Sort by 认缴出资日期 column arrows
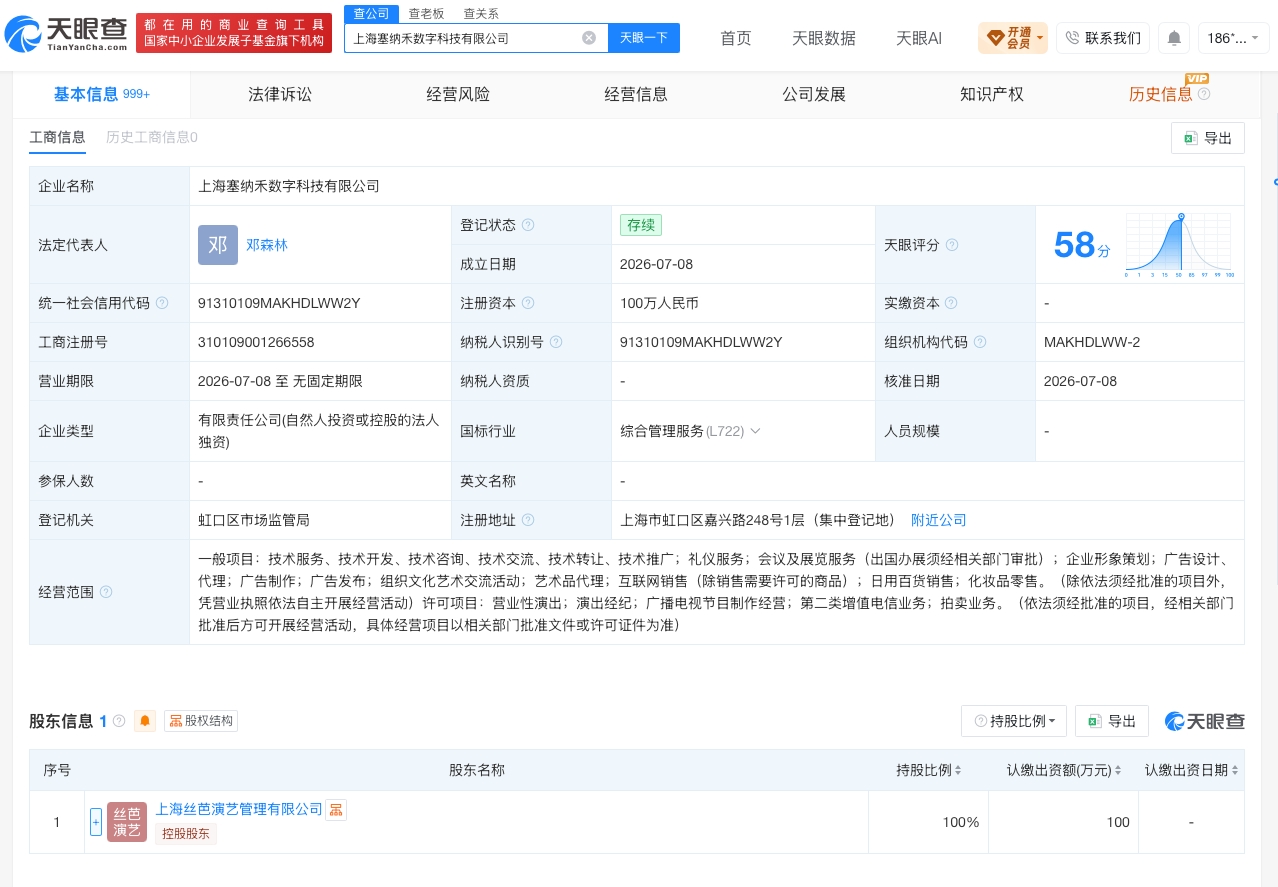 pyautogui.click(x=1235, y=771)
